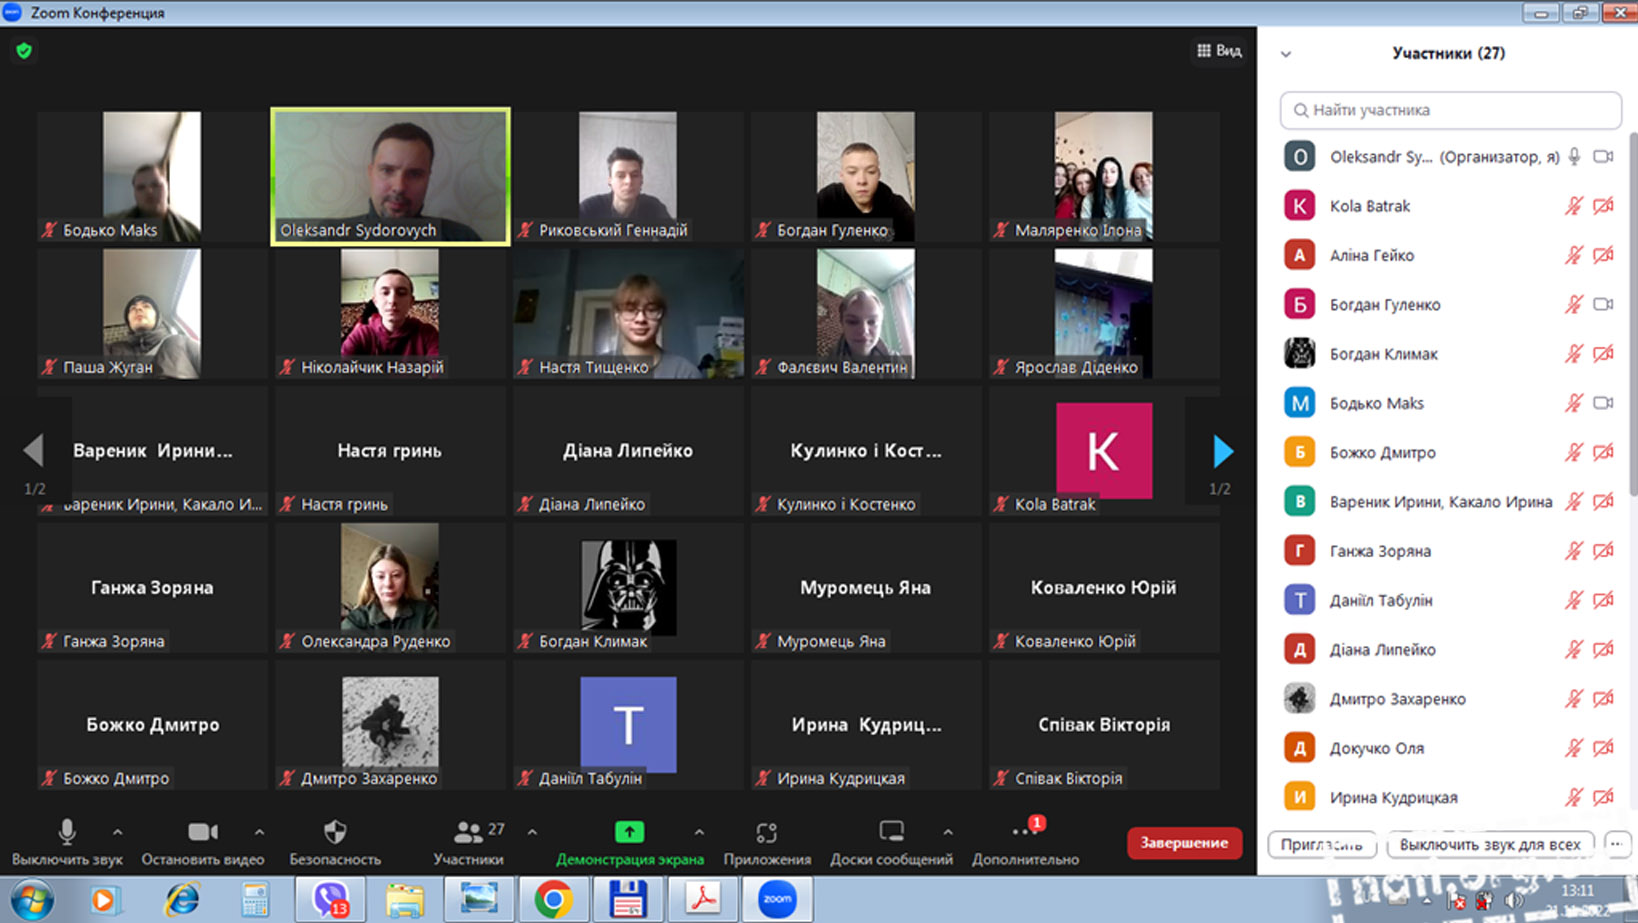Viewport: 1638px width, 923px height.
Task: Click Богдан Климак's avatar in participants list
Action: 1299,353
